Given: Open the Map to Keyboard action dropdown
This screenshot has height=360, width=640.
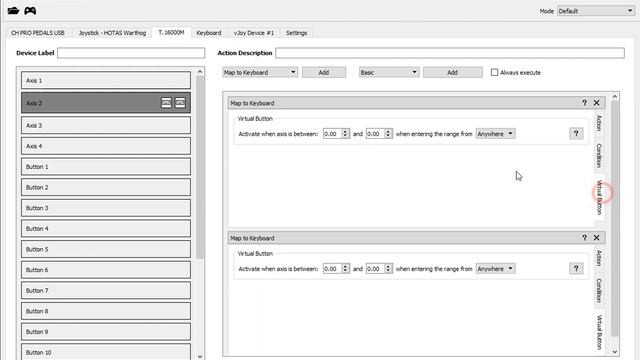Looking at the screenshot, I should pyautogui.click(x=260, y=72).
